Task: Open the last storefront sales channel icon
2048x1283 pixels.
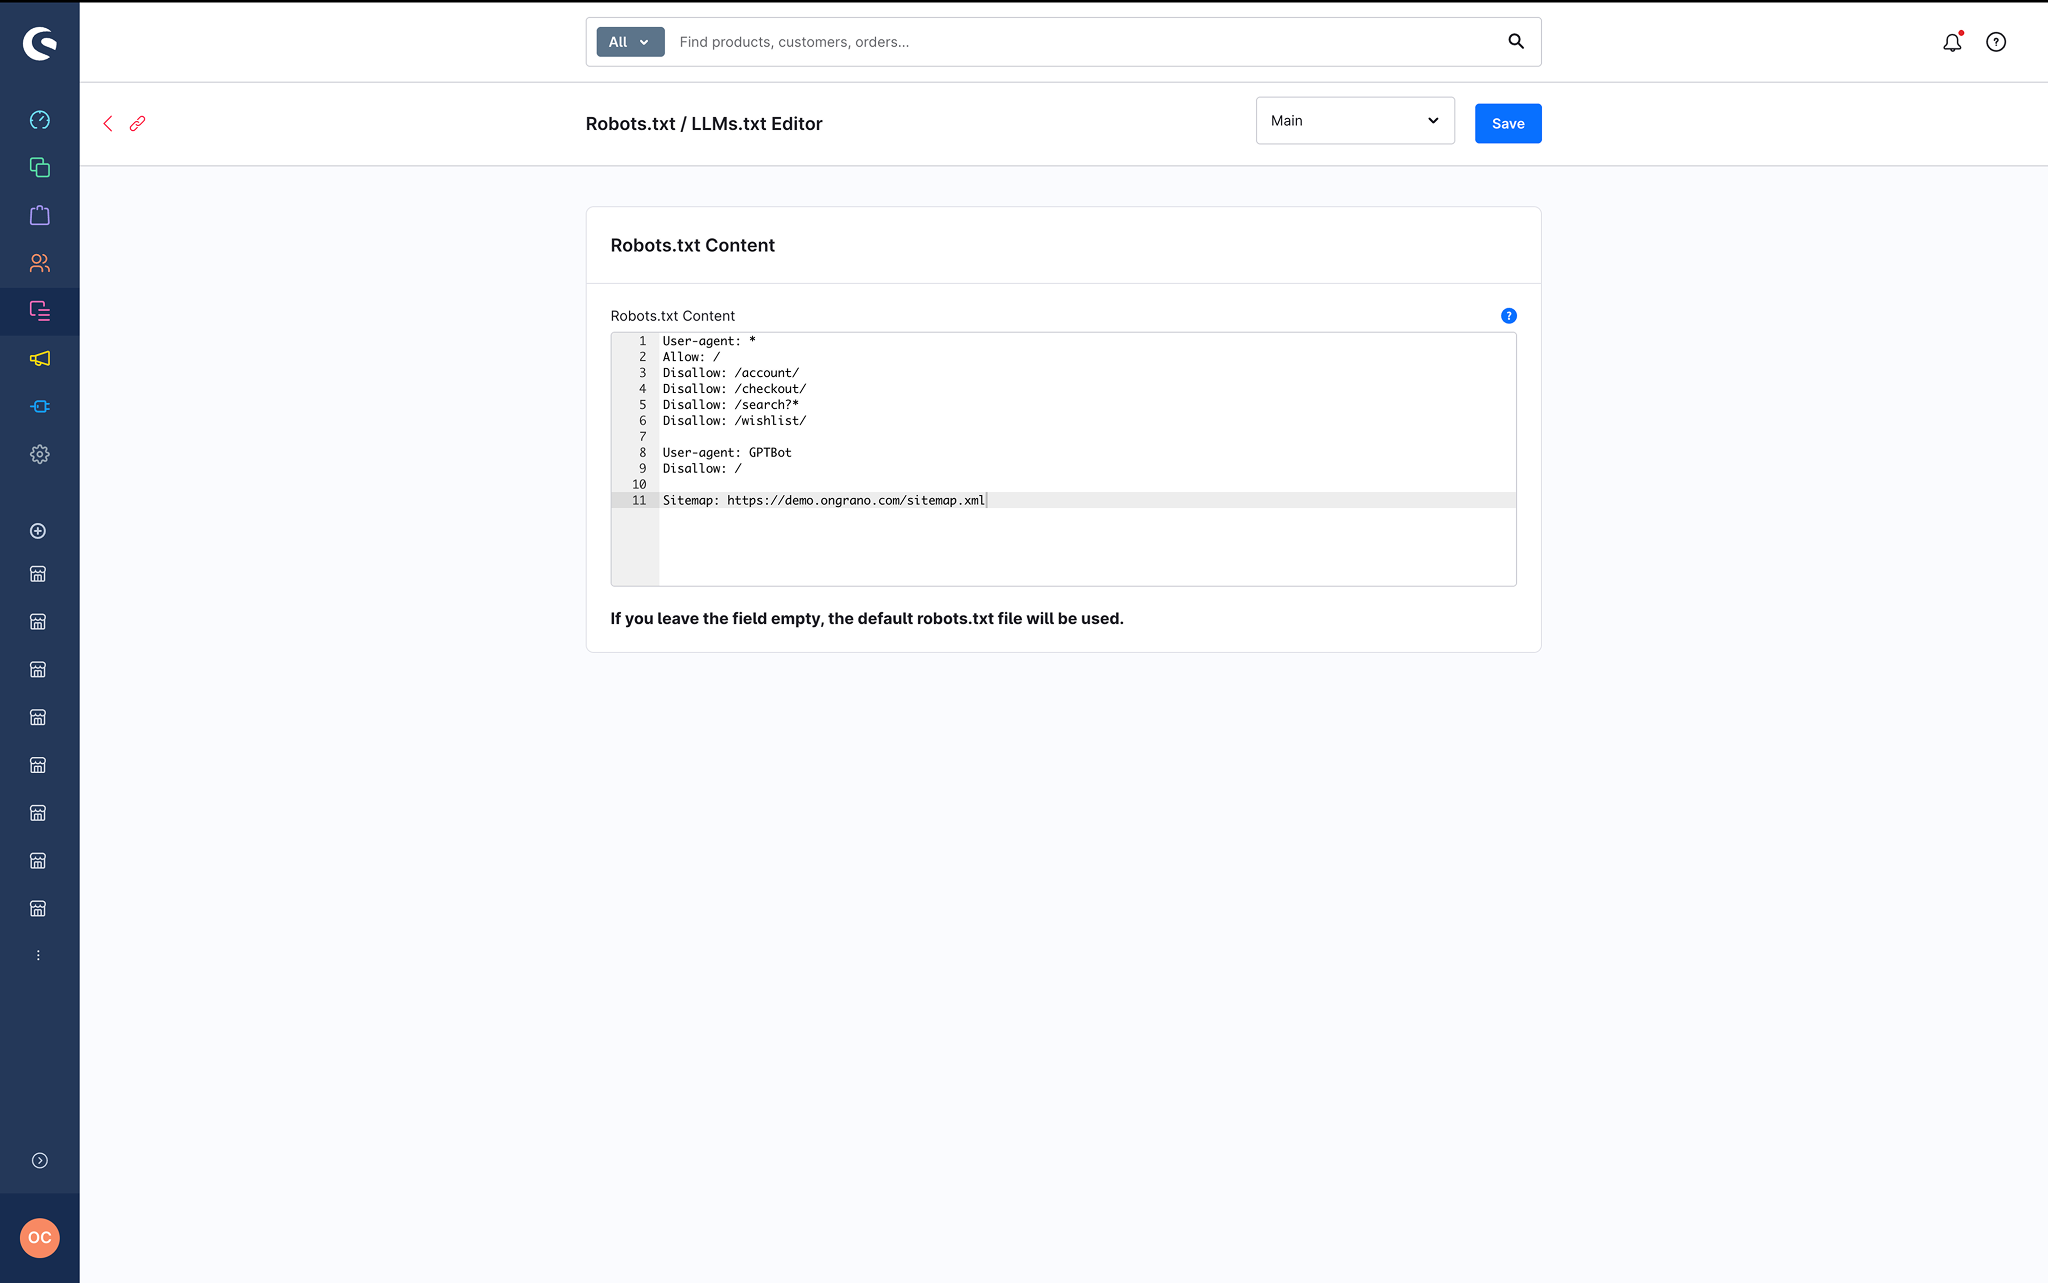Action: click(38, 909)
